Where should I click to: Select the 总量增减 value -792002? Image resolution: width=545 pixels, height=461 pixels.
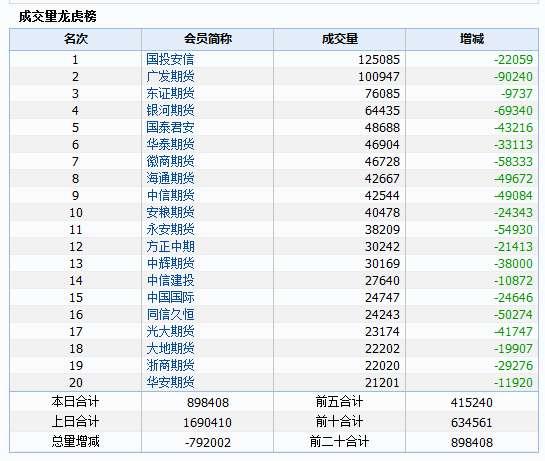[x=208, y=443]
